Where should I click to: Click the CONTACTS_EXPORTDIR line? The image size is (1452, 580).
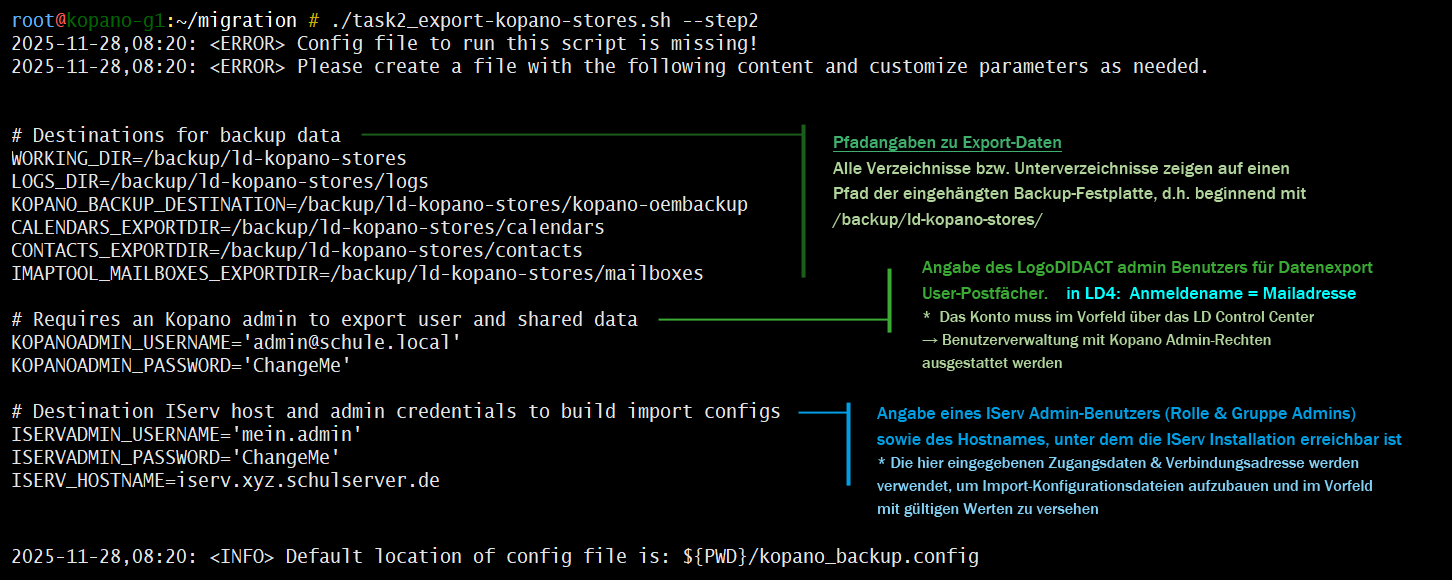(297, 250)
